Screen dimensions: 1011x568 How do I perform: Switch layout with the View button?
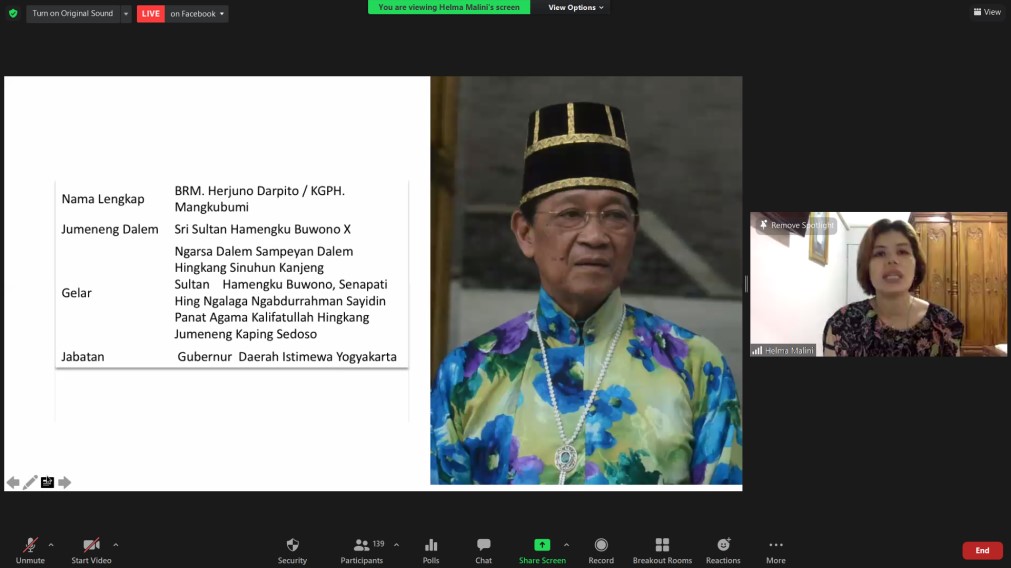tap(987, 12)
